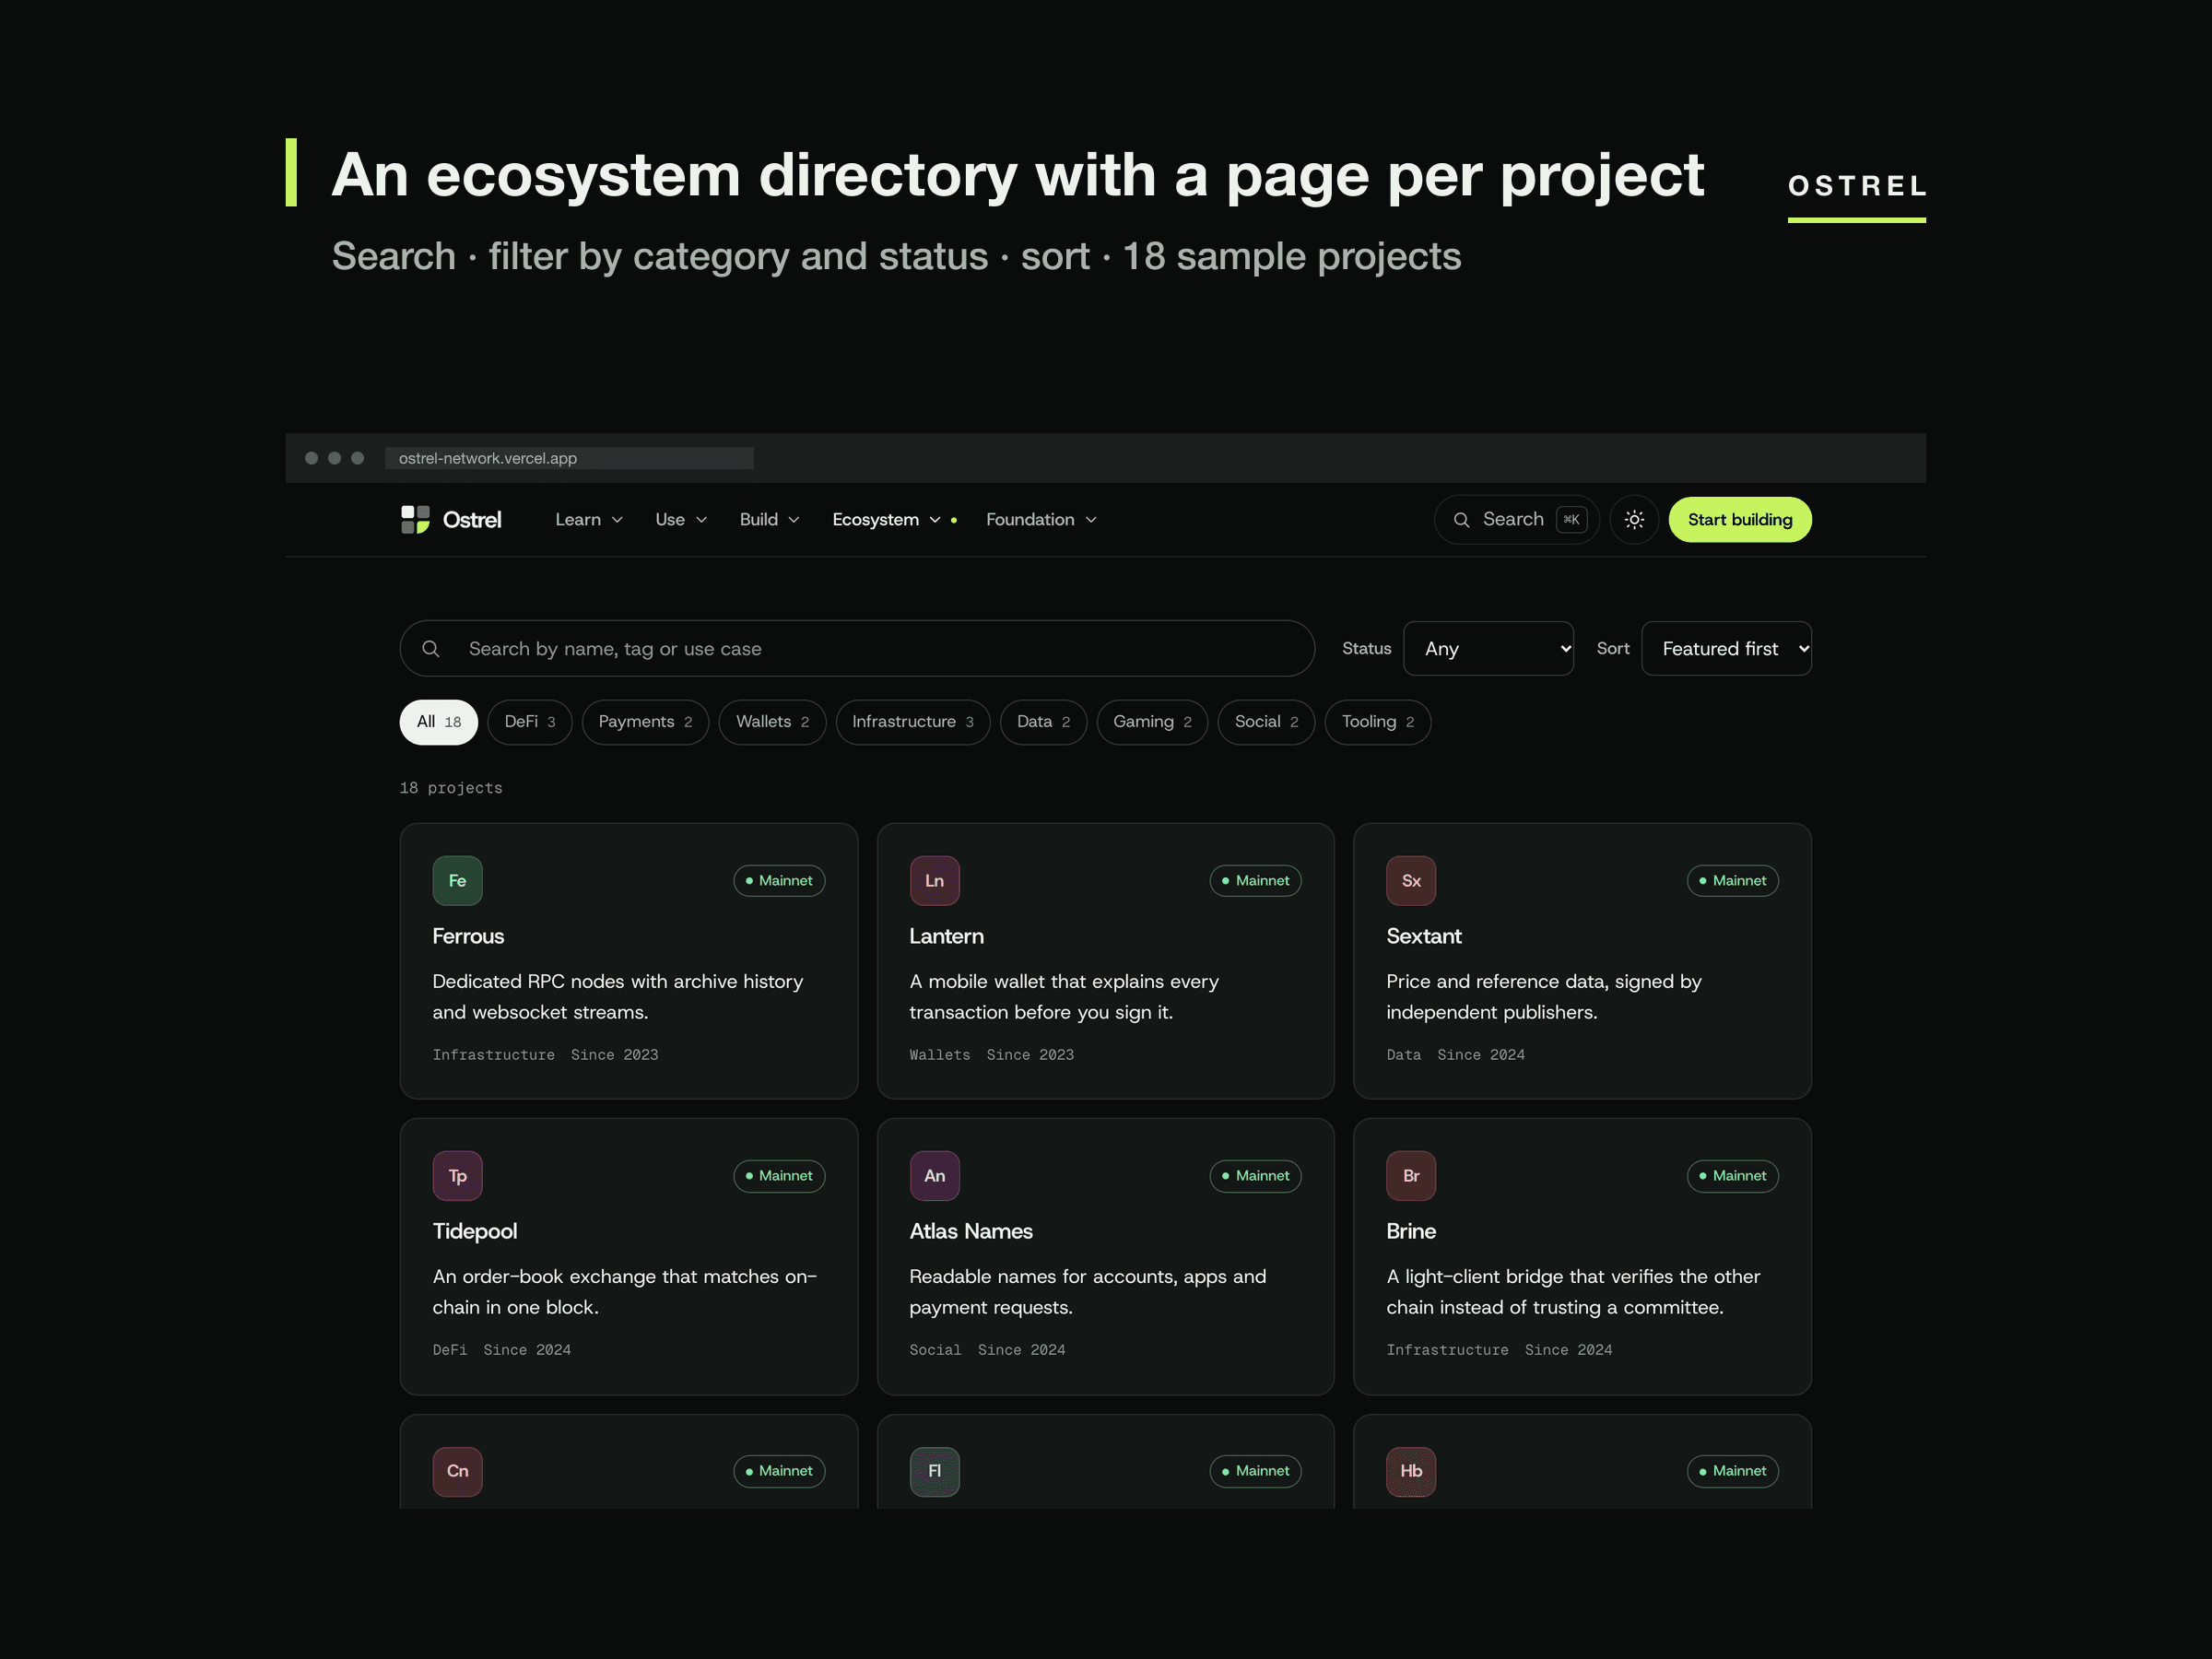Click the ⌘K shortcut badge
The image size is (2212, 1659).
1571,520
